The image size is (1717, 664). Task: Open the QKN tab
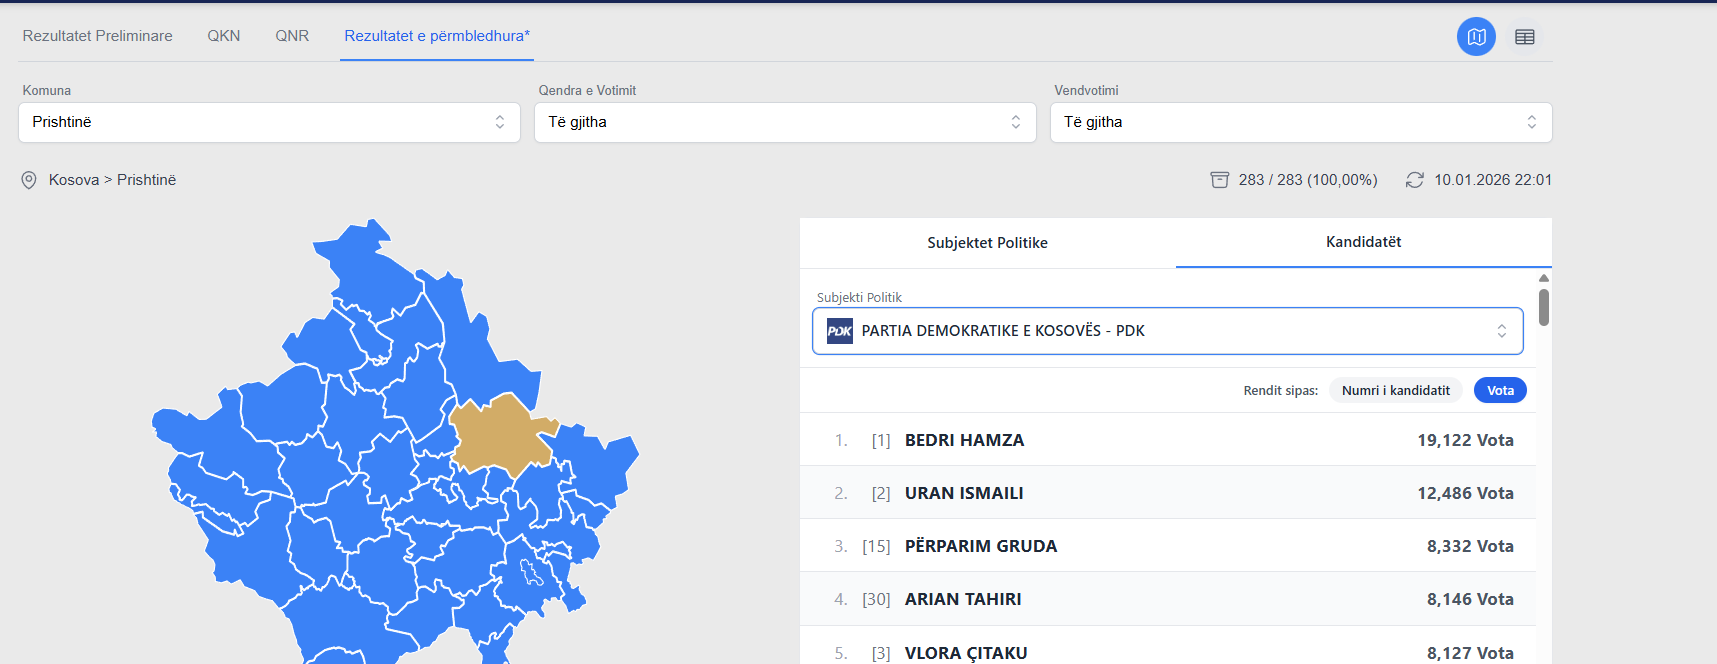pos(224,36)
